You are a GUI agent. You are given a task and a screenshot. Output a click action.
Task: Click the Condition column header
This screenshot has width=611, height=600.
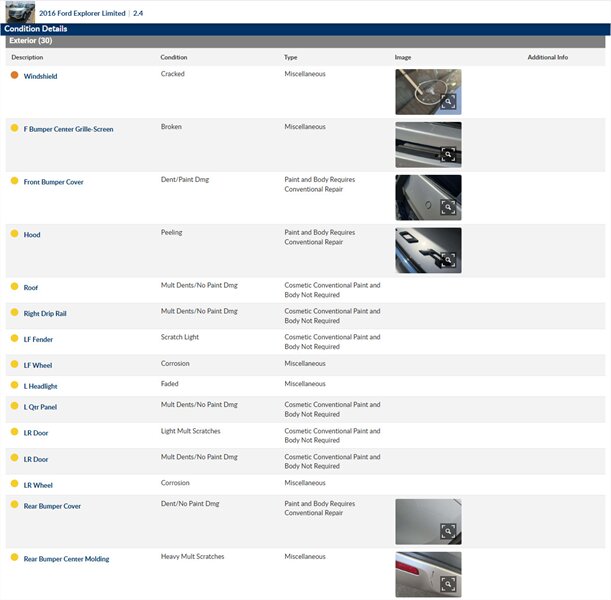point(174,57)
